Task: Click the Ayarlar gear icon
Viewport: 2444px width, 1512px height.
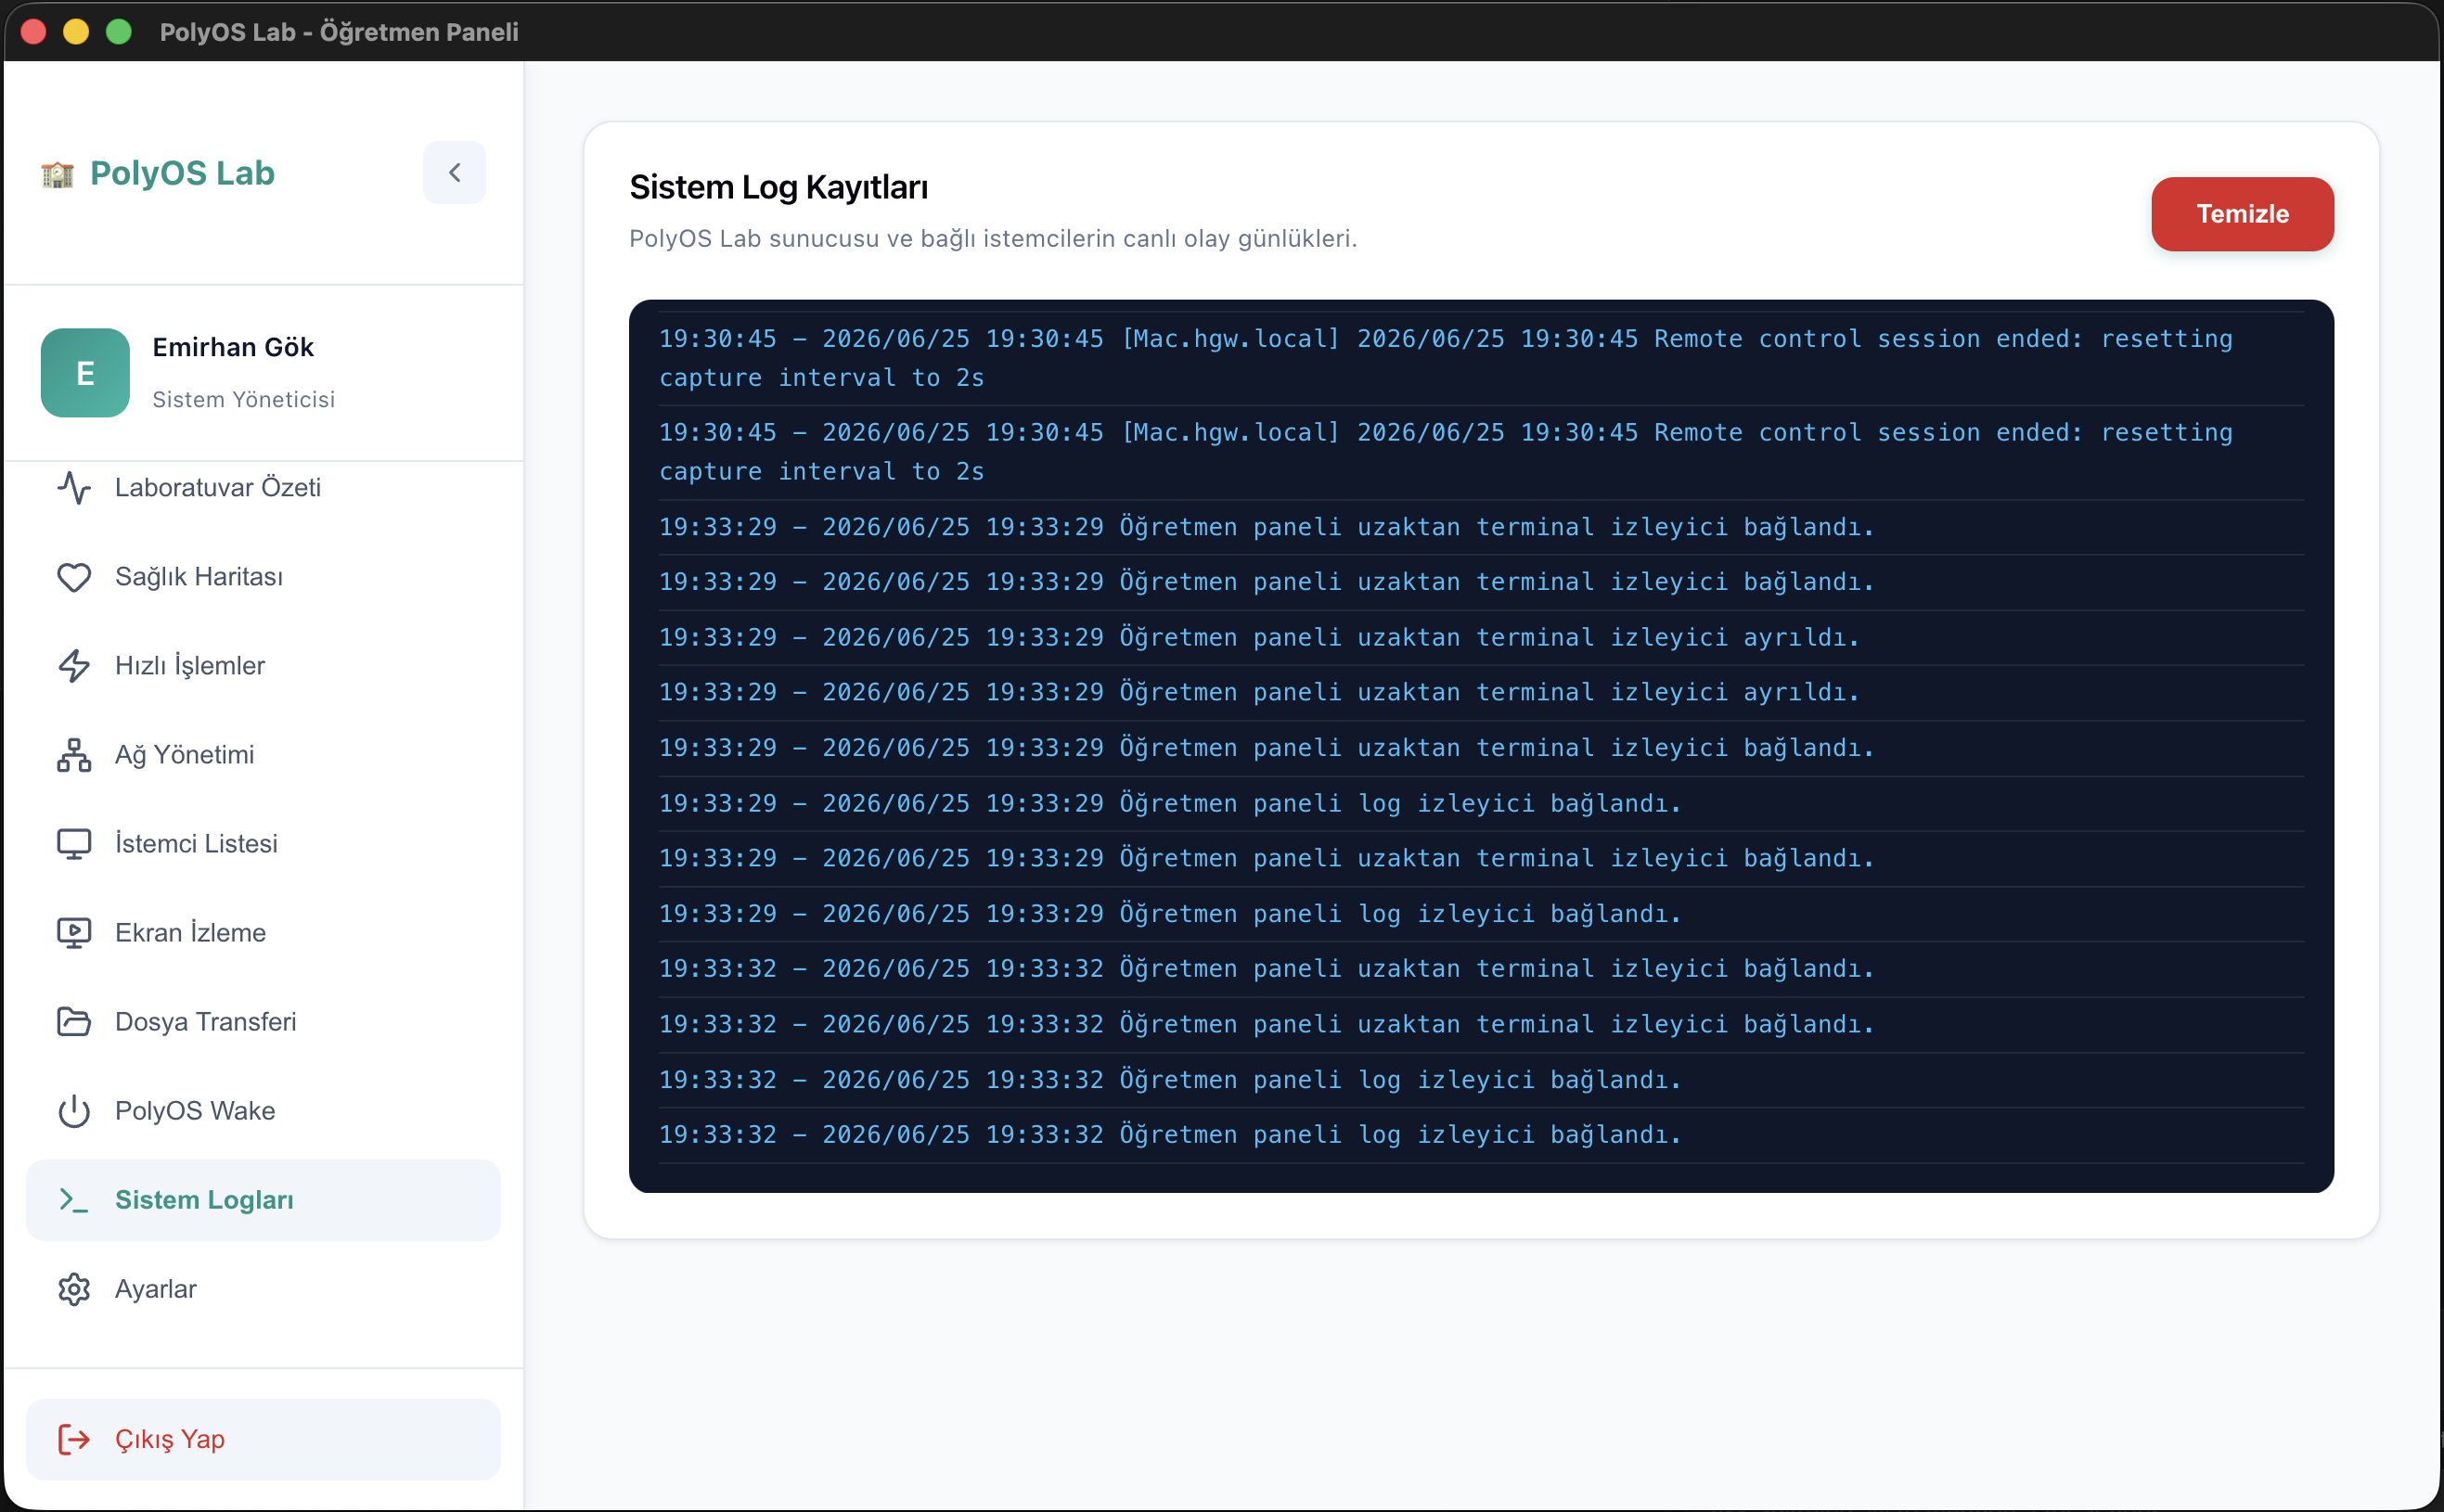Action: [74, 1289]
